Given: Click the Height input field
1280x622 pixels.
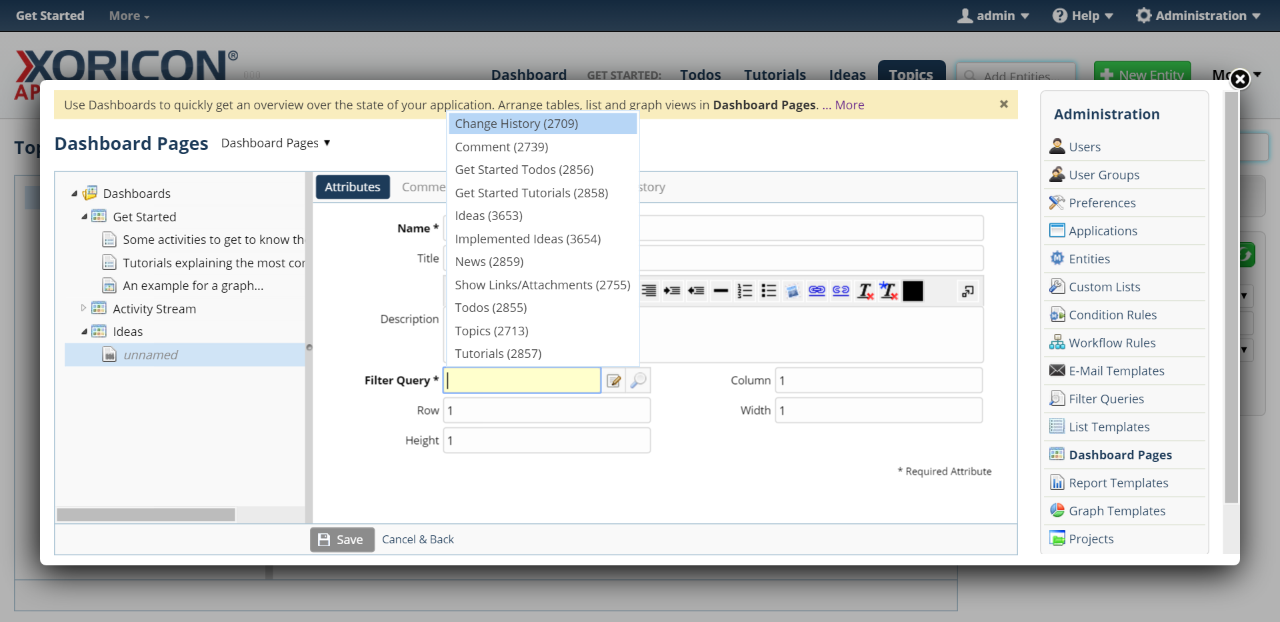Looking at the screenshot, I should coord(547,441).
